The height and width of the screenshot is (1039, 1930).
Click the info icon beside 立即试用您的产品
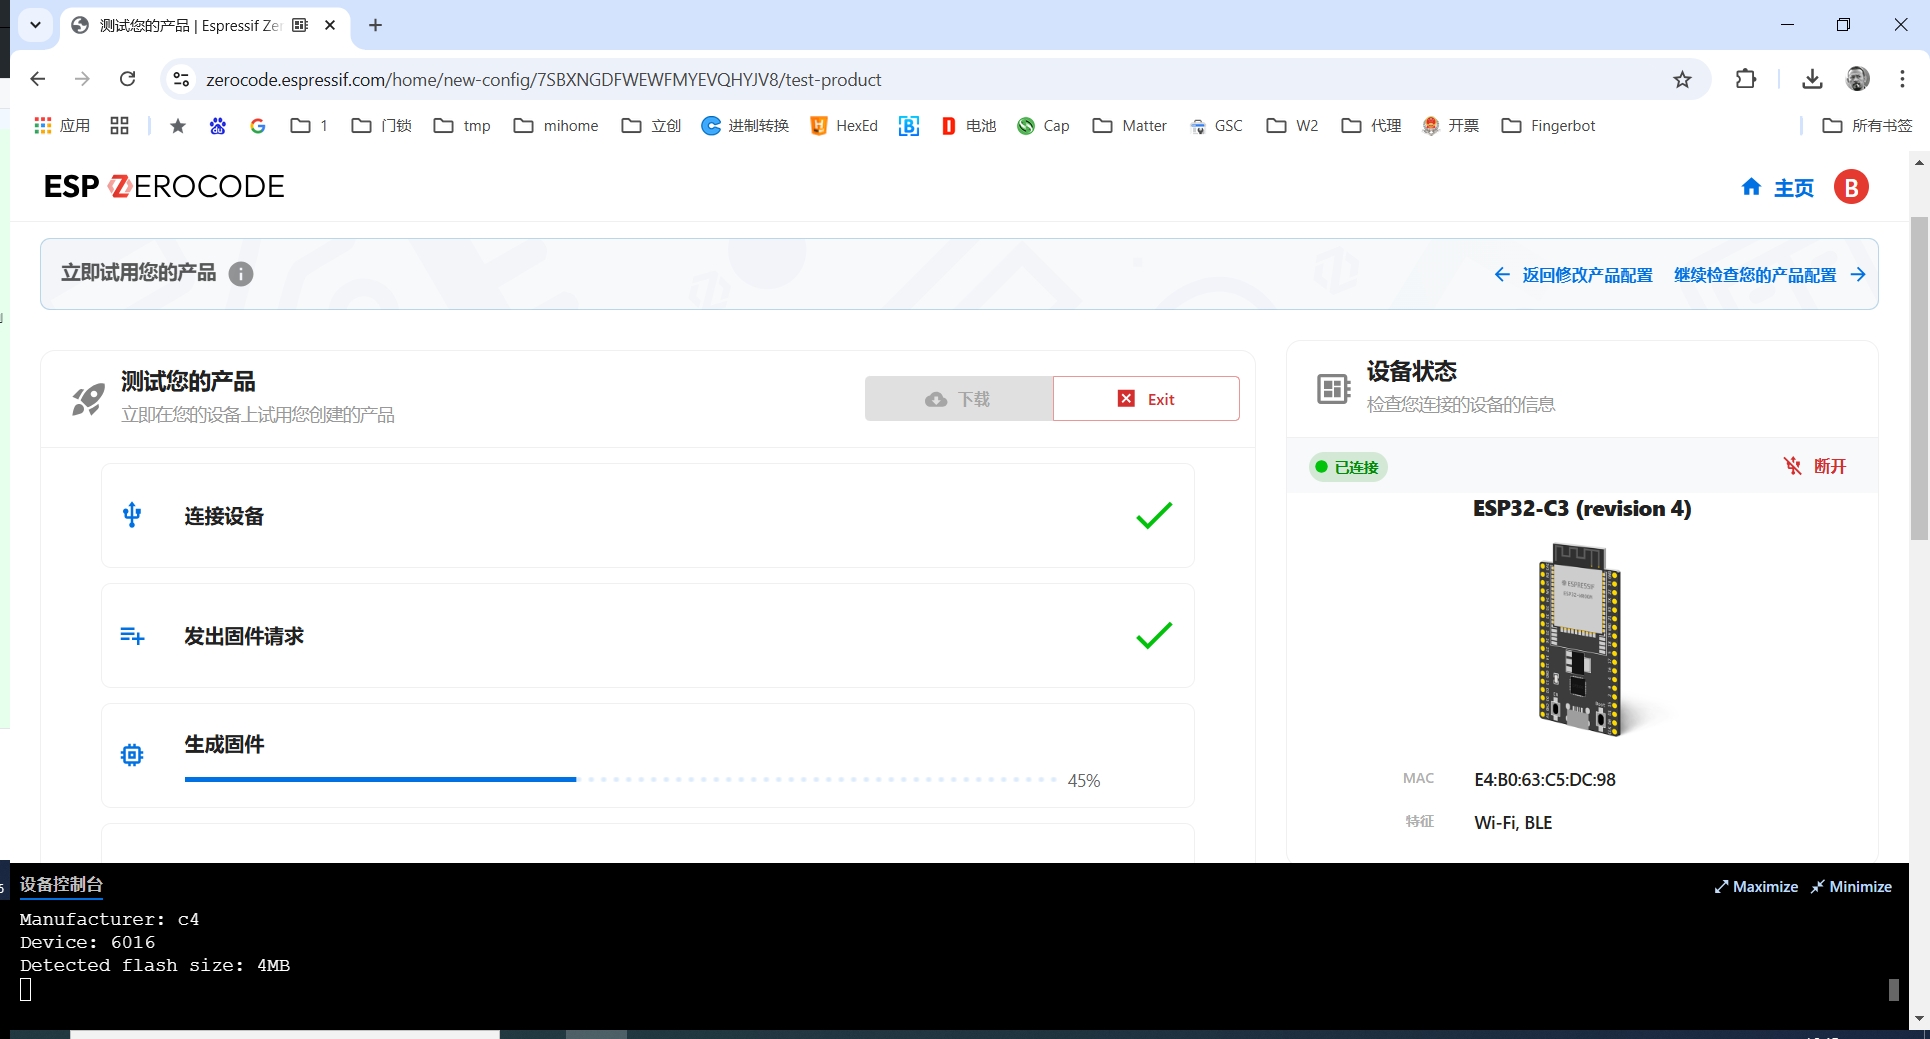click(241, 274)
